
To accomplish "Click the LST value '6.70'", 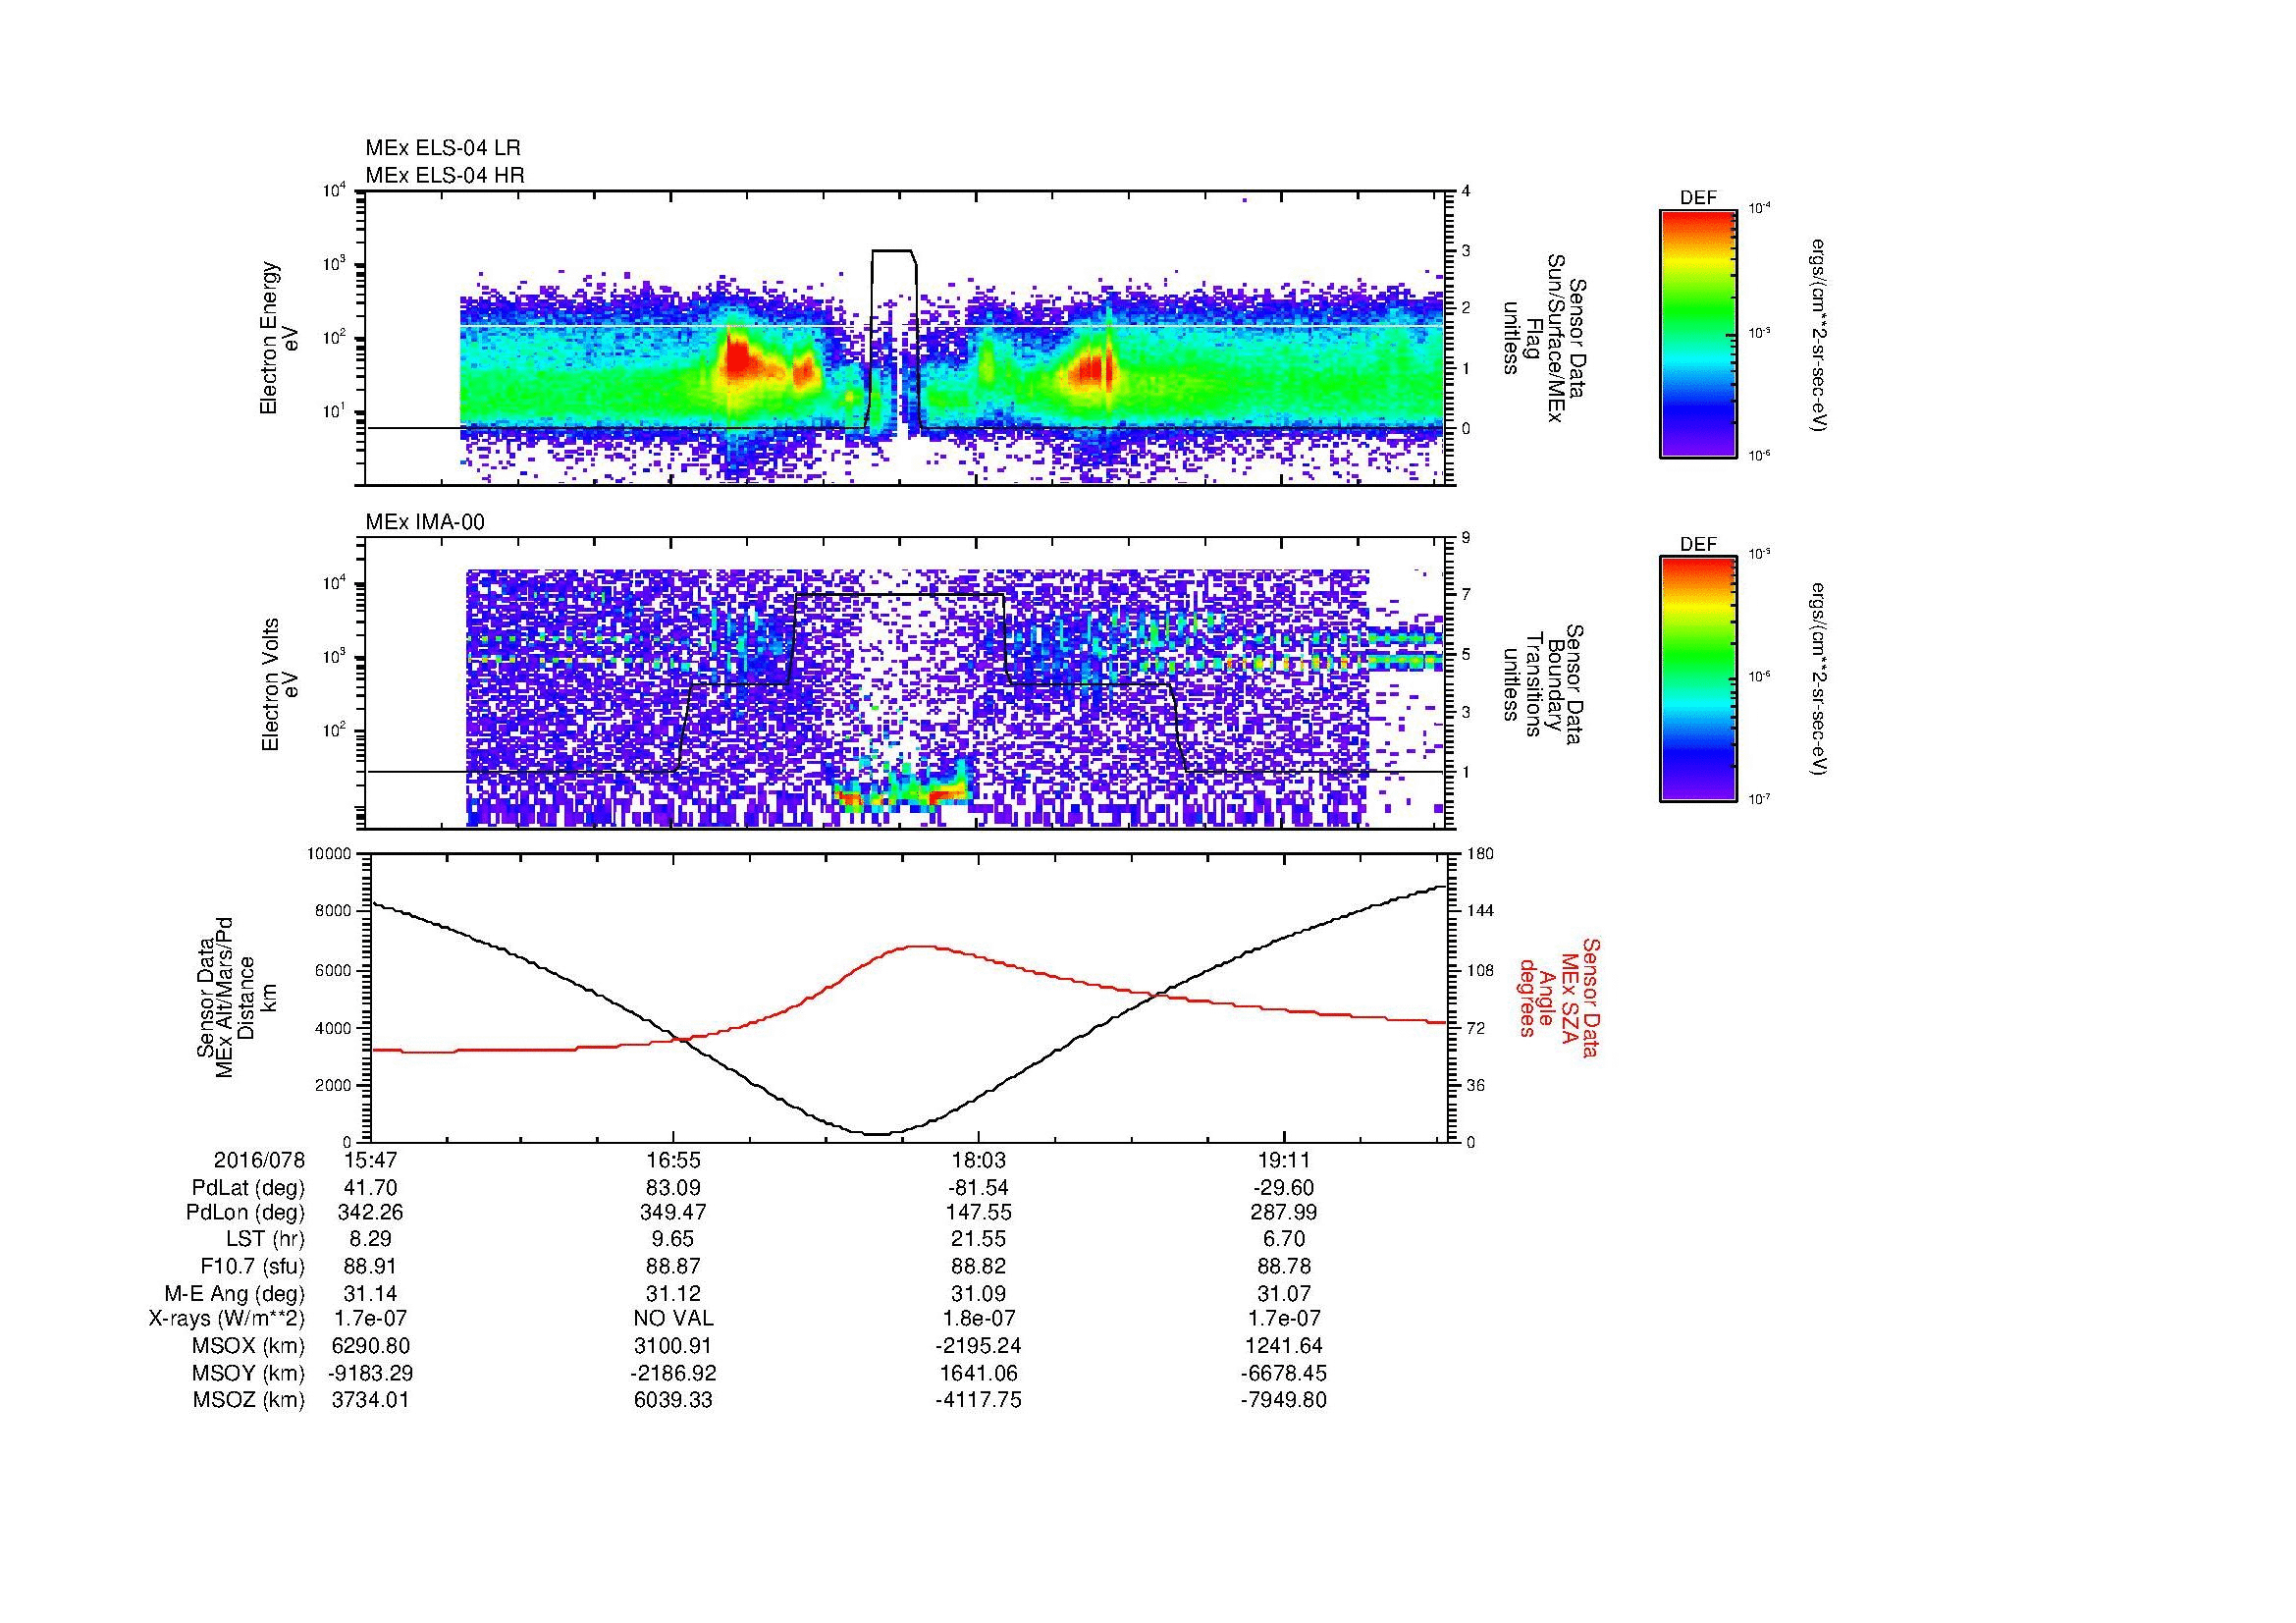I will pos(1283,1239).
